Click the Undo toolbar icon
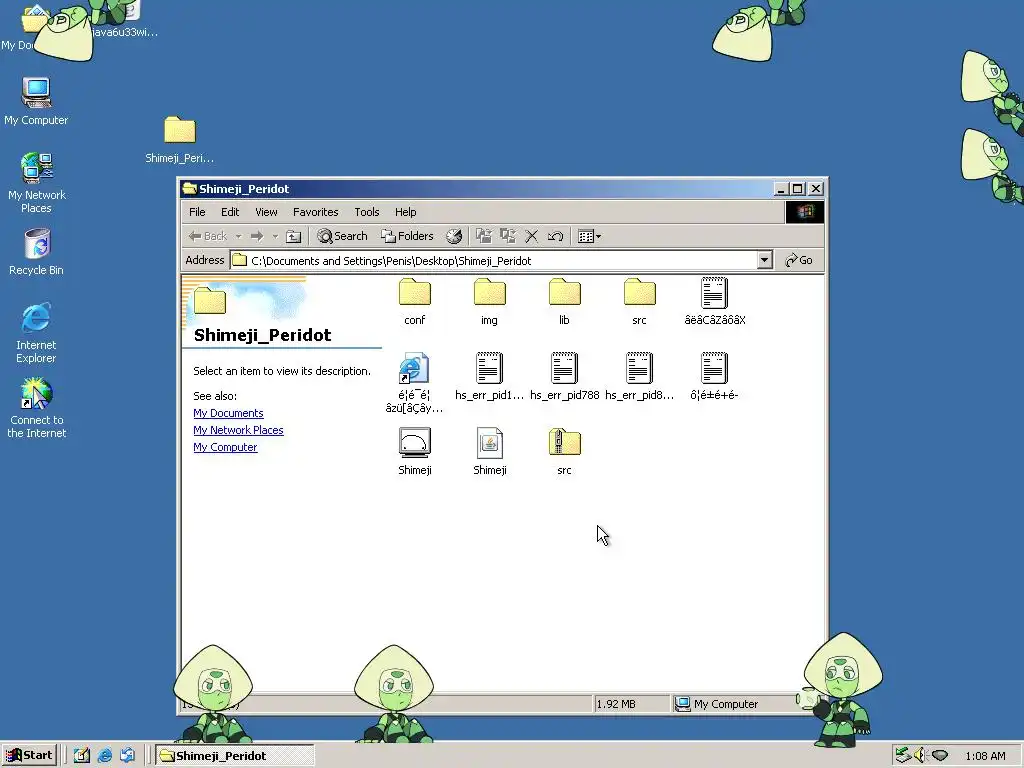Viewport: 1024px width, 768px height. 556,236
